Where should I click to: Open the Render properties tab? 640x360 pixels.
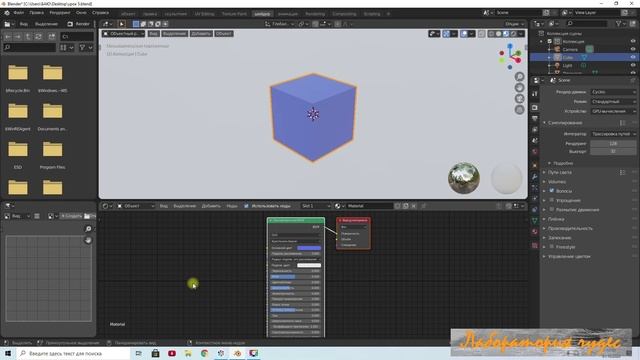click(535, 107)
